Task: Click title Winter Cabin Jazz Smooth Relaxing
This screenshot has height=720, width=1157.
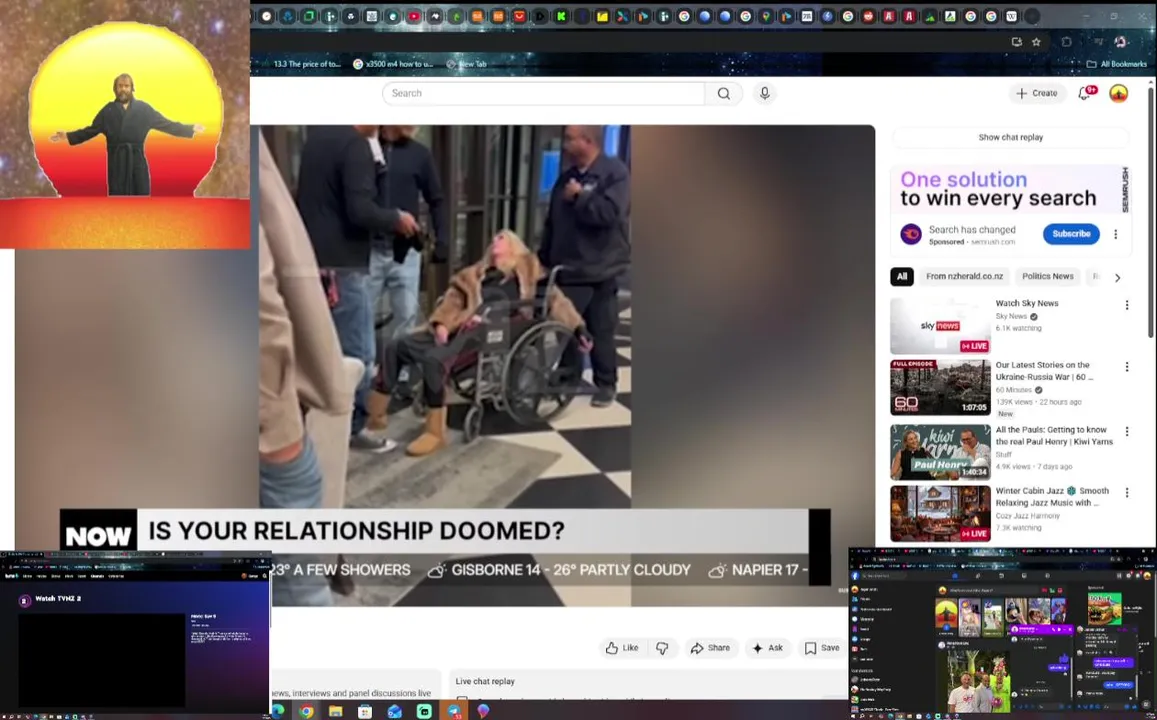Action: [x=1051, y=496]
